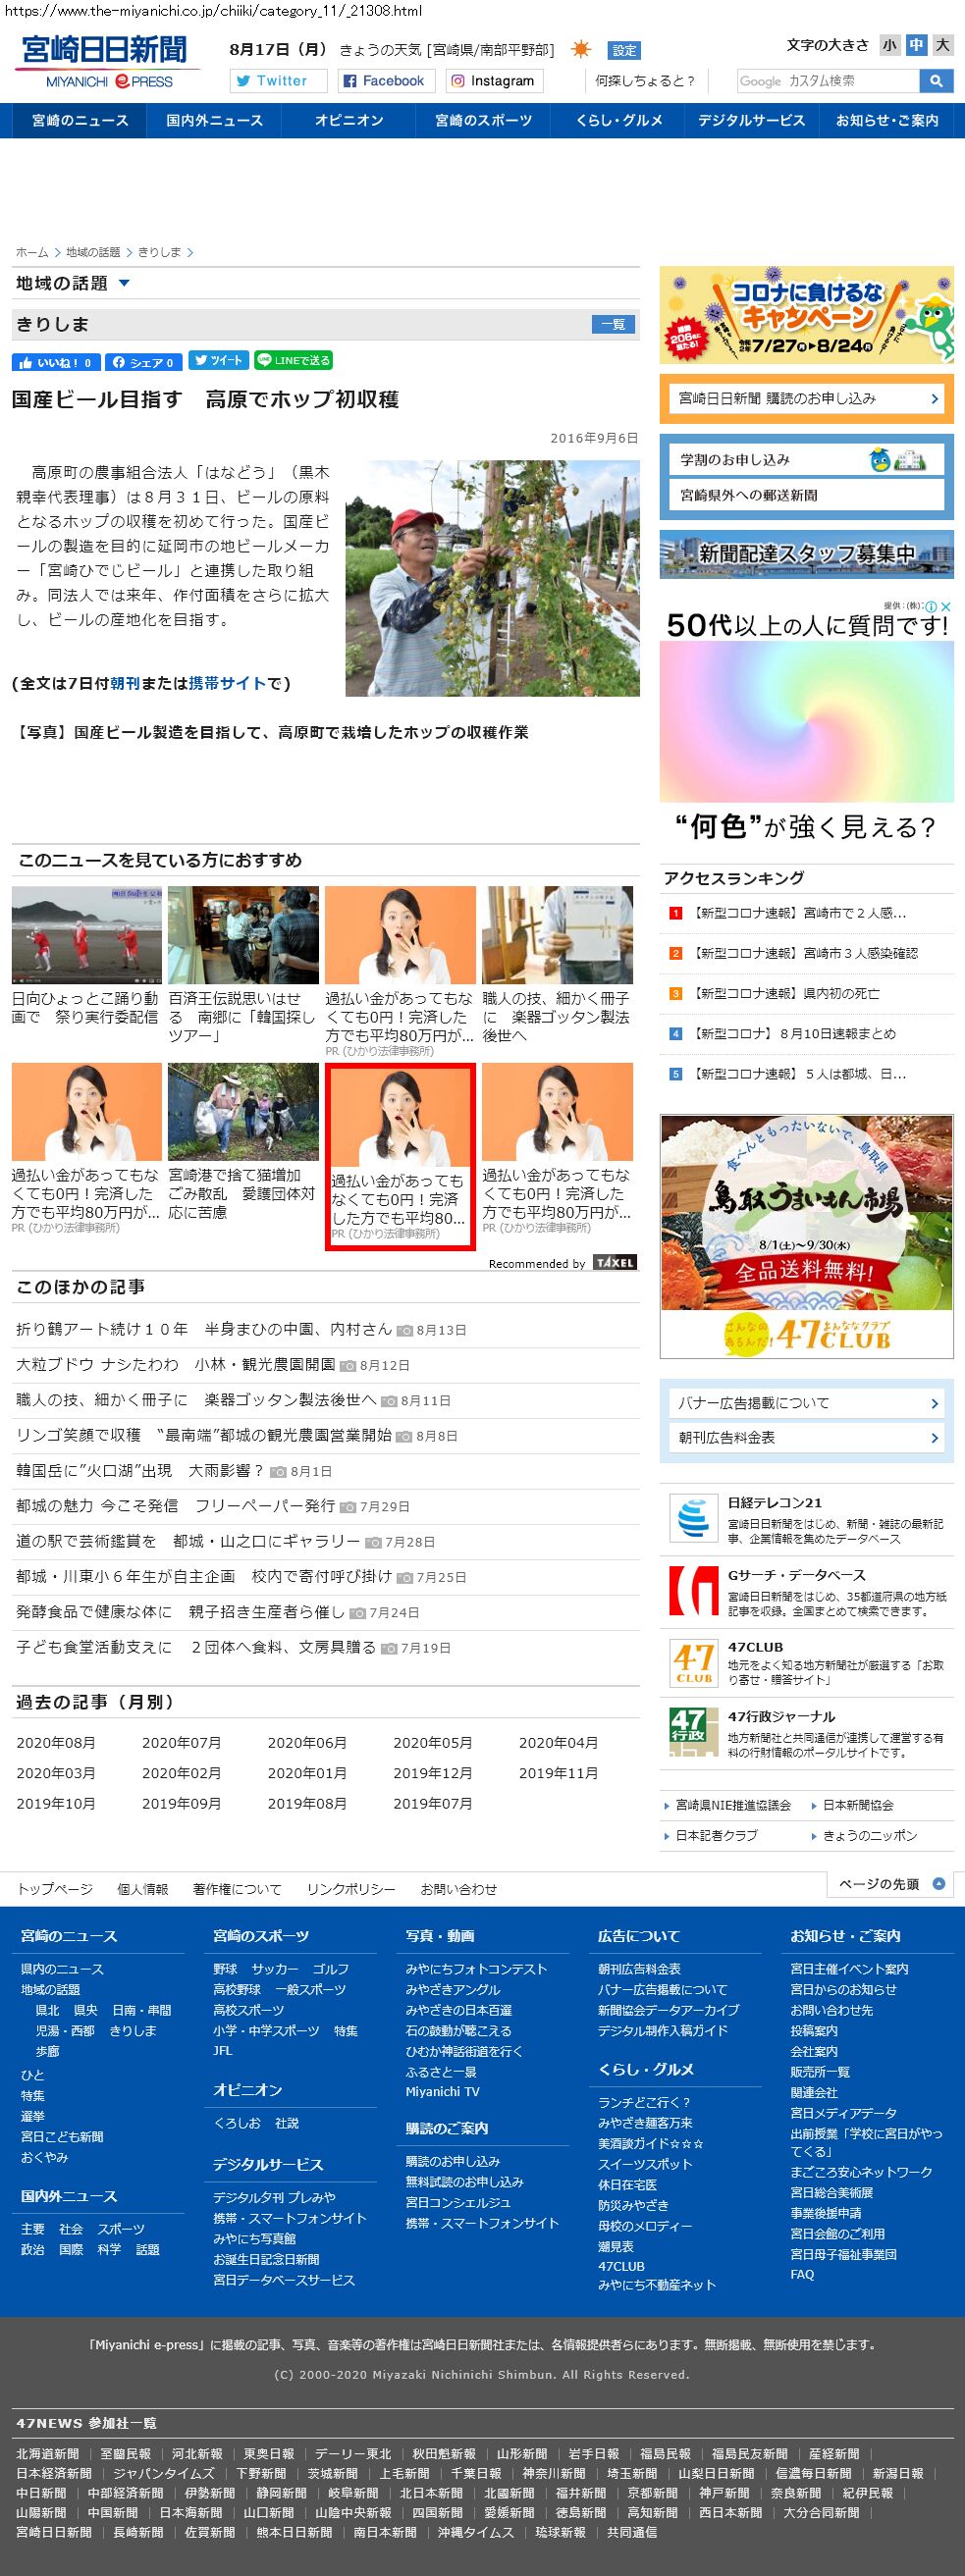Click the 日経テレコン21 logo icon

click(x=692, y=1518)
